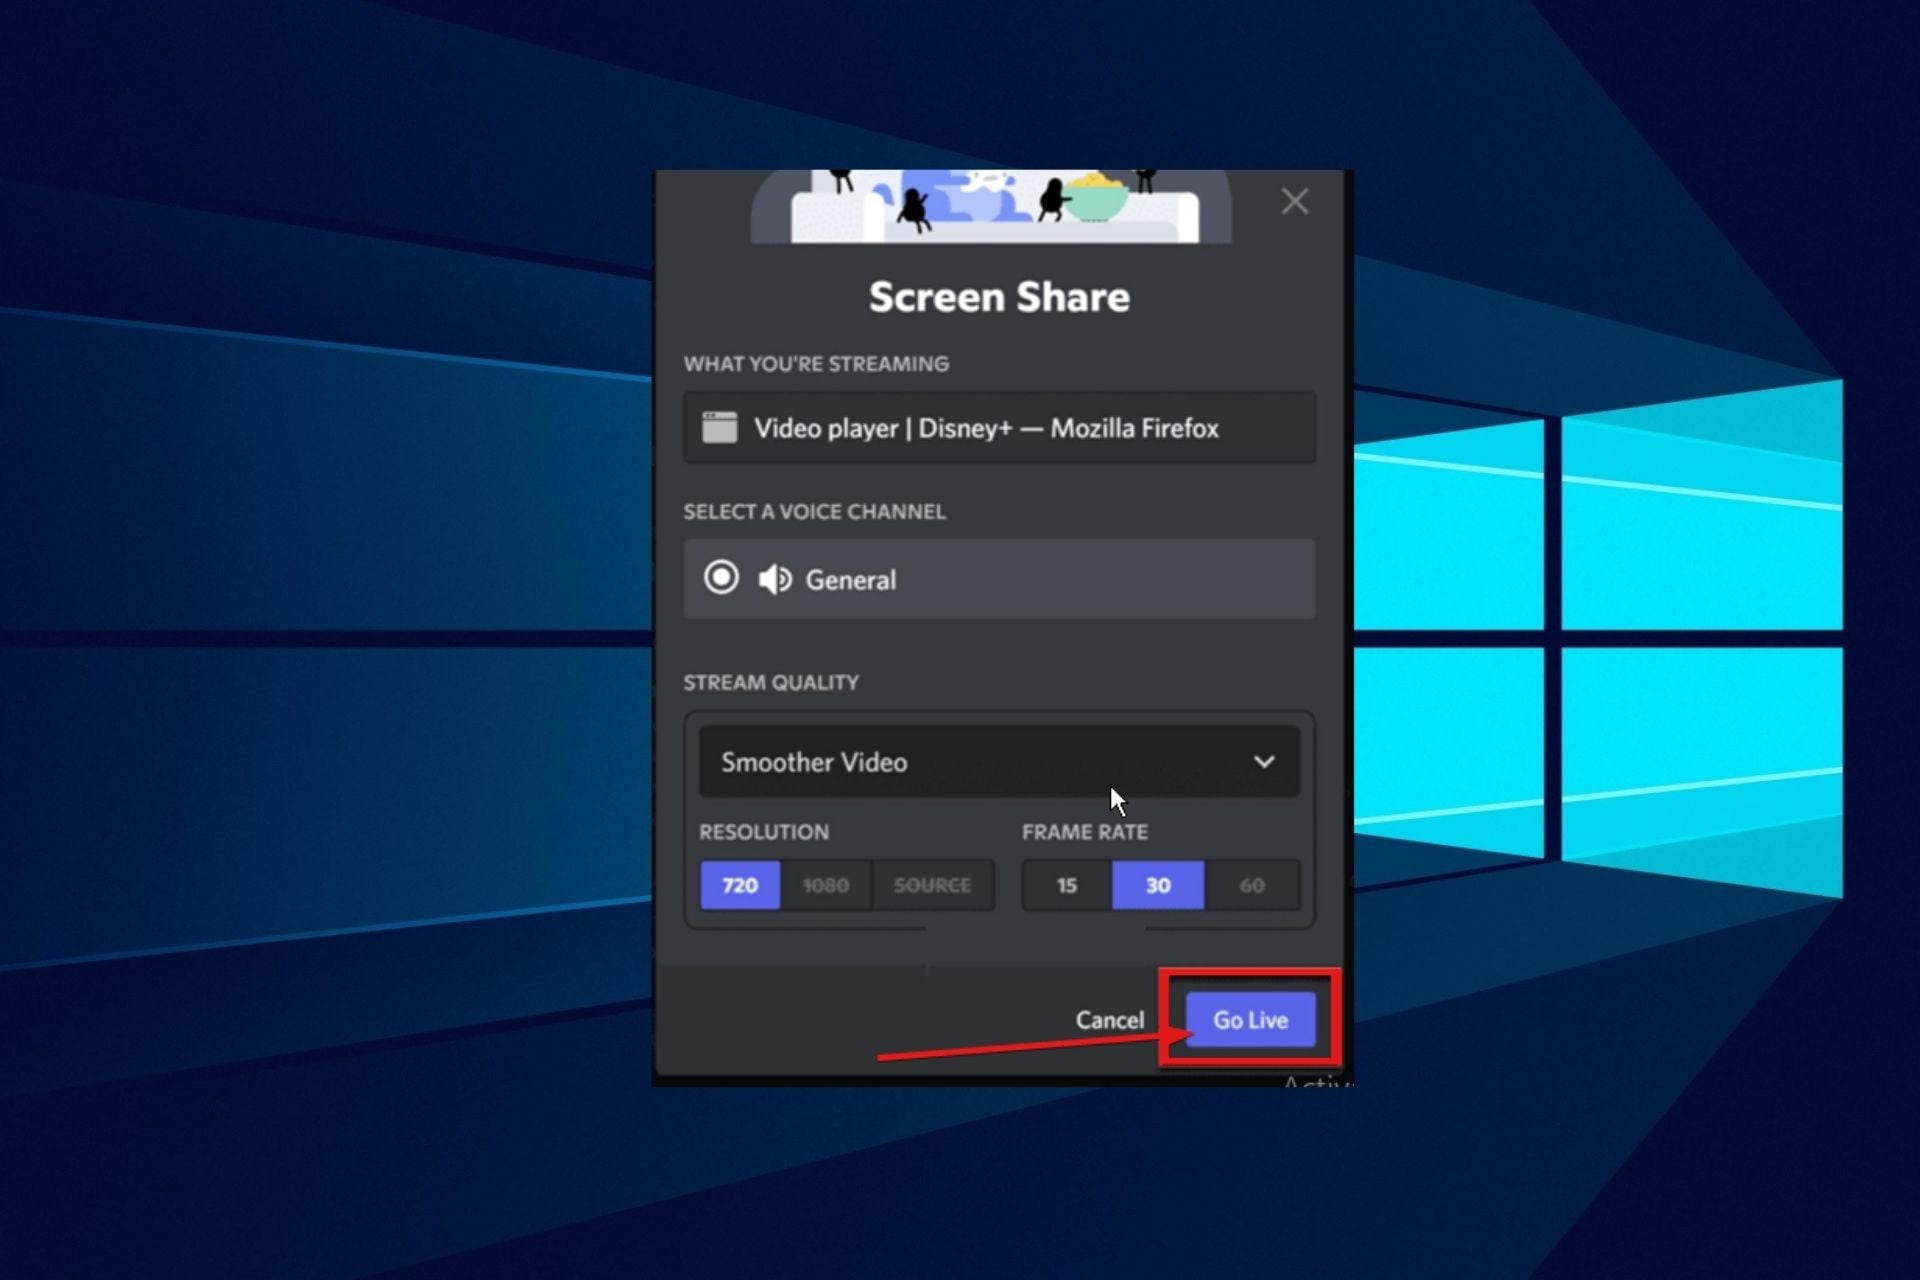Click the popcorn illustration at dialog top
Screen dimensions: 1920x1280
tap(1094, 196)
